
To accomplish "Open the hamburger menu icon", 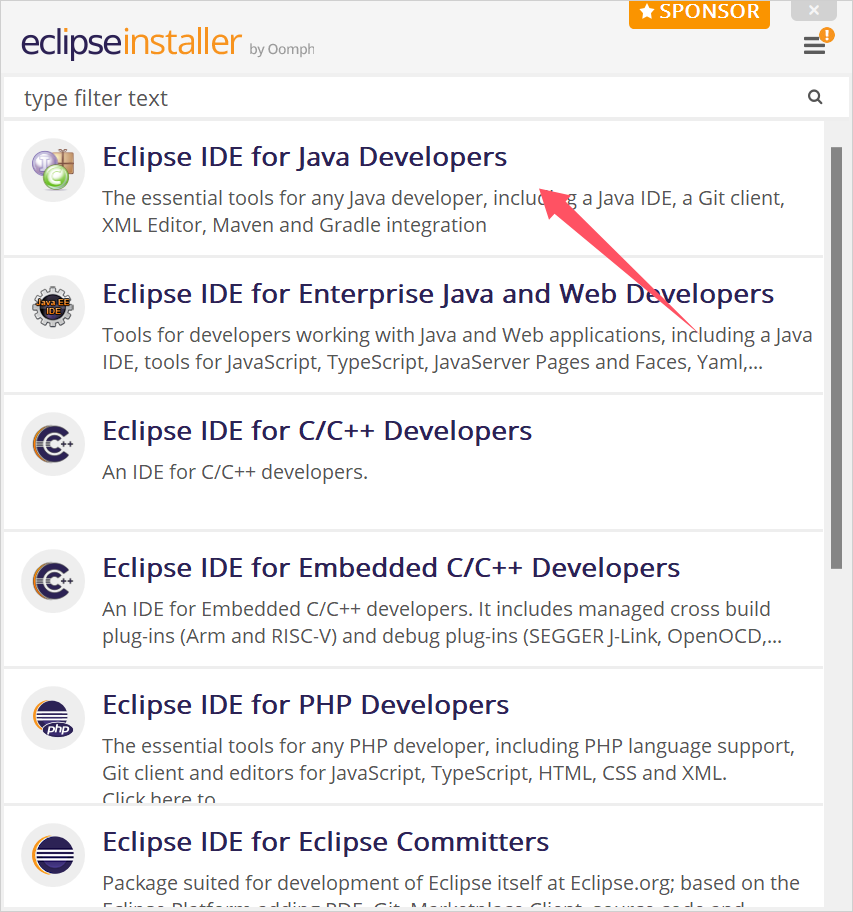I will pyautogui.click(x=814, y=45).
